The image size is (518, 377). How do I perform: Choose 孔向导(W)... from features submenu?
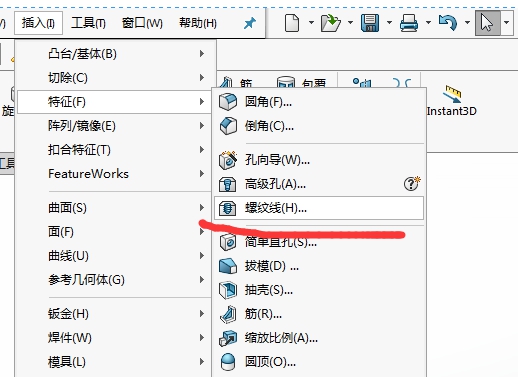coord(319,160)
